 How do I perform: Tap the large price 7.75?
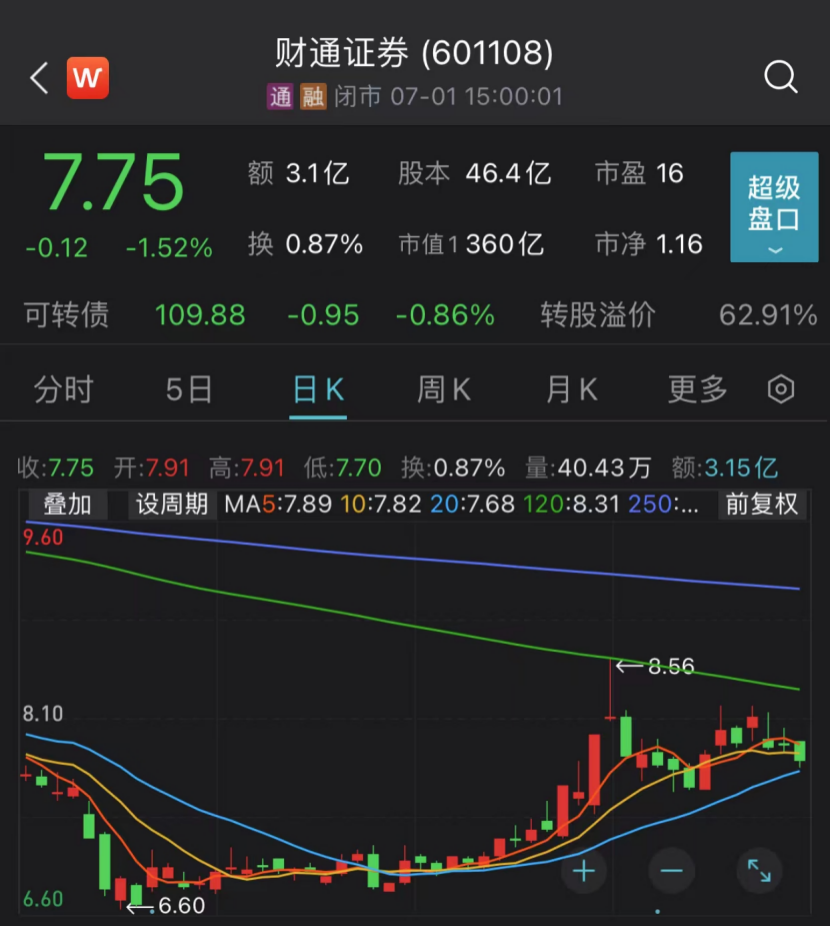pyautogui.click(x=112, y=182)
